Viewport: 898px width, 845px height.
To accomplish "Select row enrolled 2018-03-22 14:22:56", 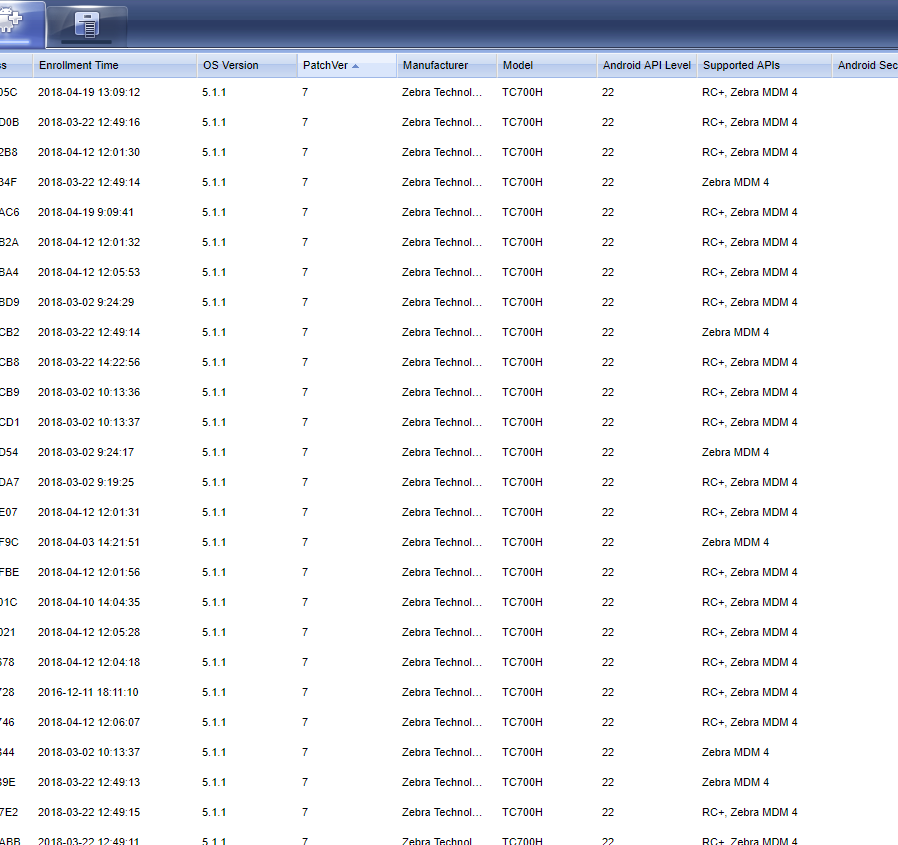I will pos(89,362).
